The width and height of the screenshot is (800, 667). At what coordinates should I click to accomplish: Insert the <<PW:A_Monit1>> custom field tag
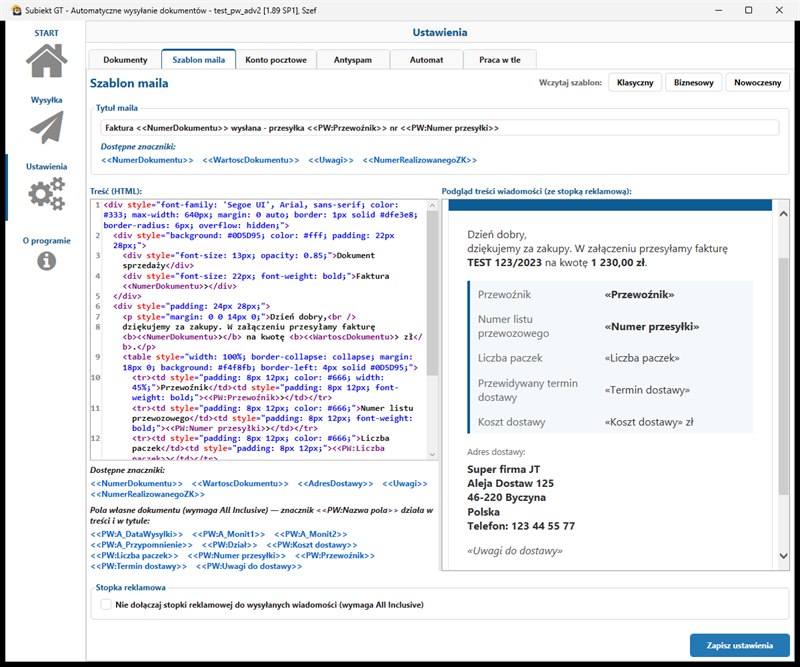(x=229, y=534)
